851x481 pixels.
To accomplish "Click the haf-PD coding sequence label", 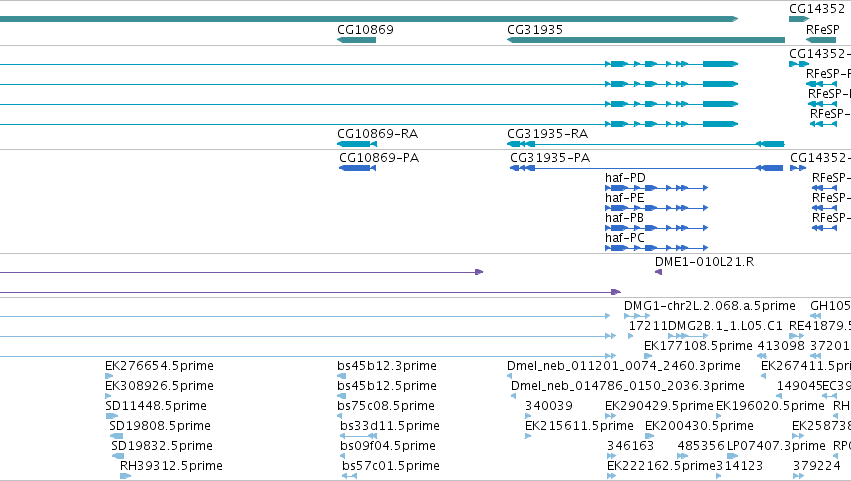I will point(625,178).
